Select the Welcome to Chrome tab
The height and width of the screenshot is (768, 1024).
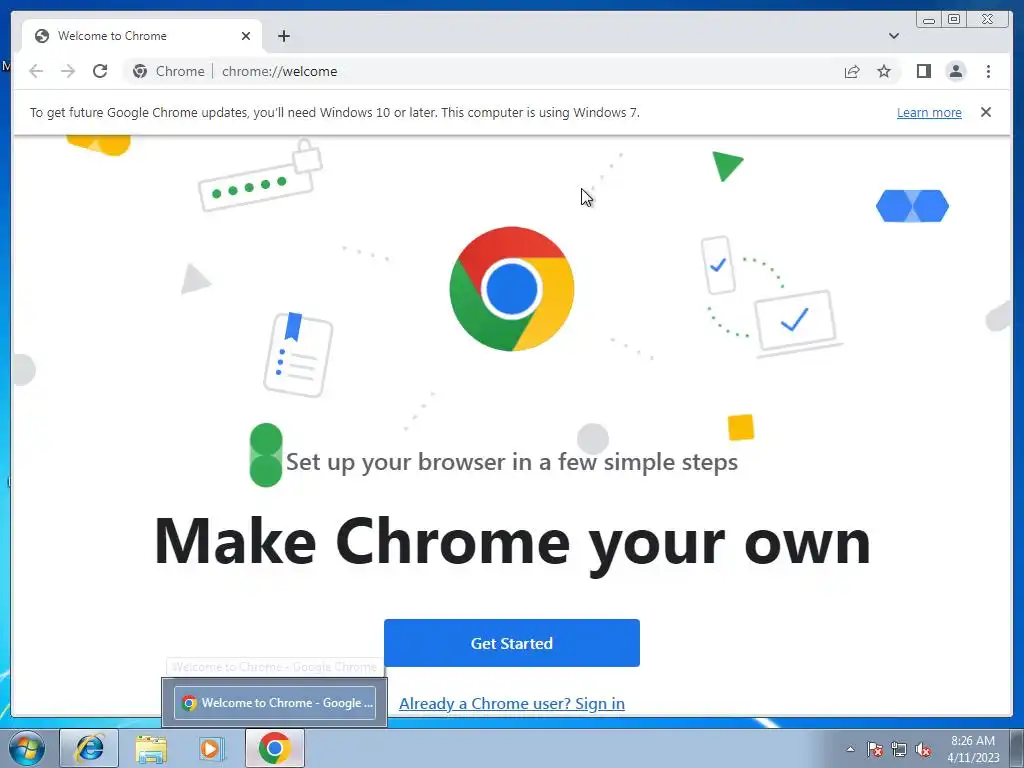(142, 36)
